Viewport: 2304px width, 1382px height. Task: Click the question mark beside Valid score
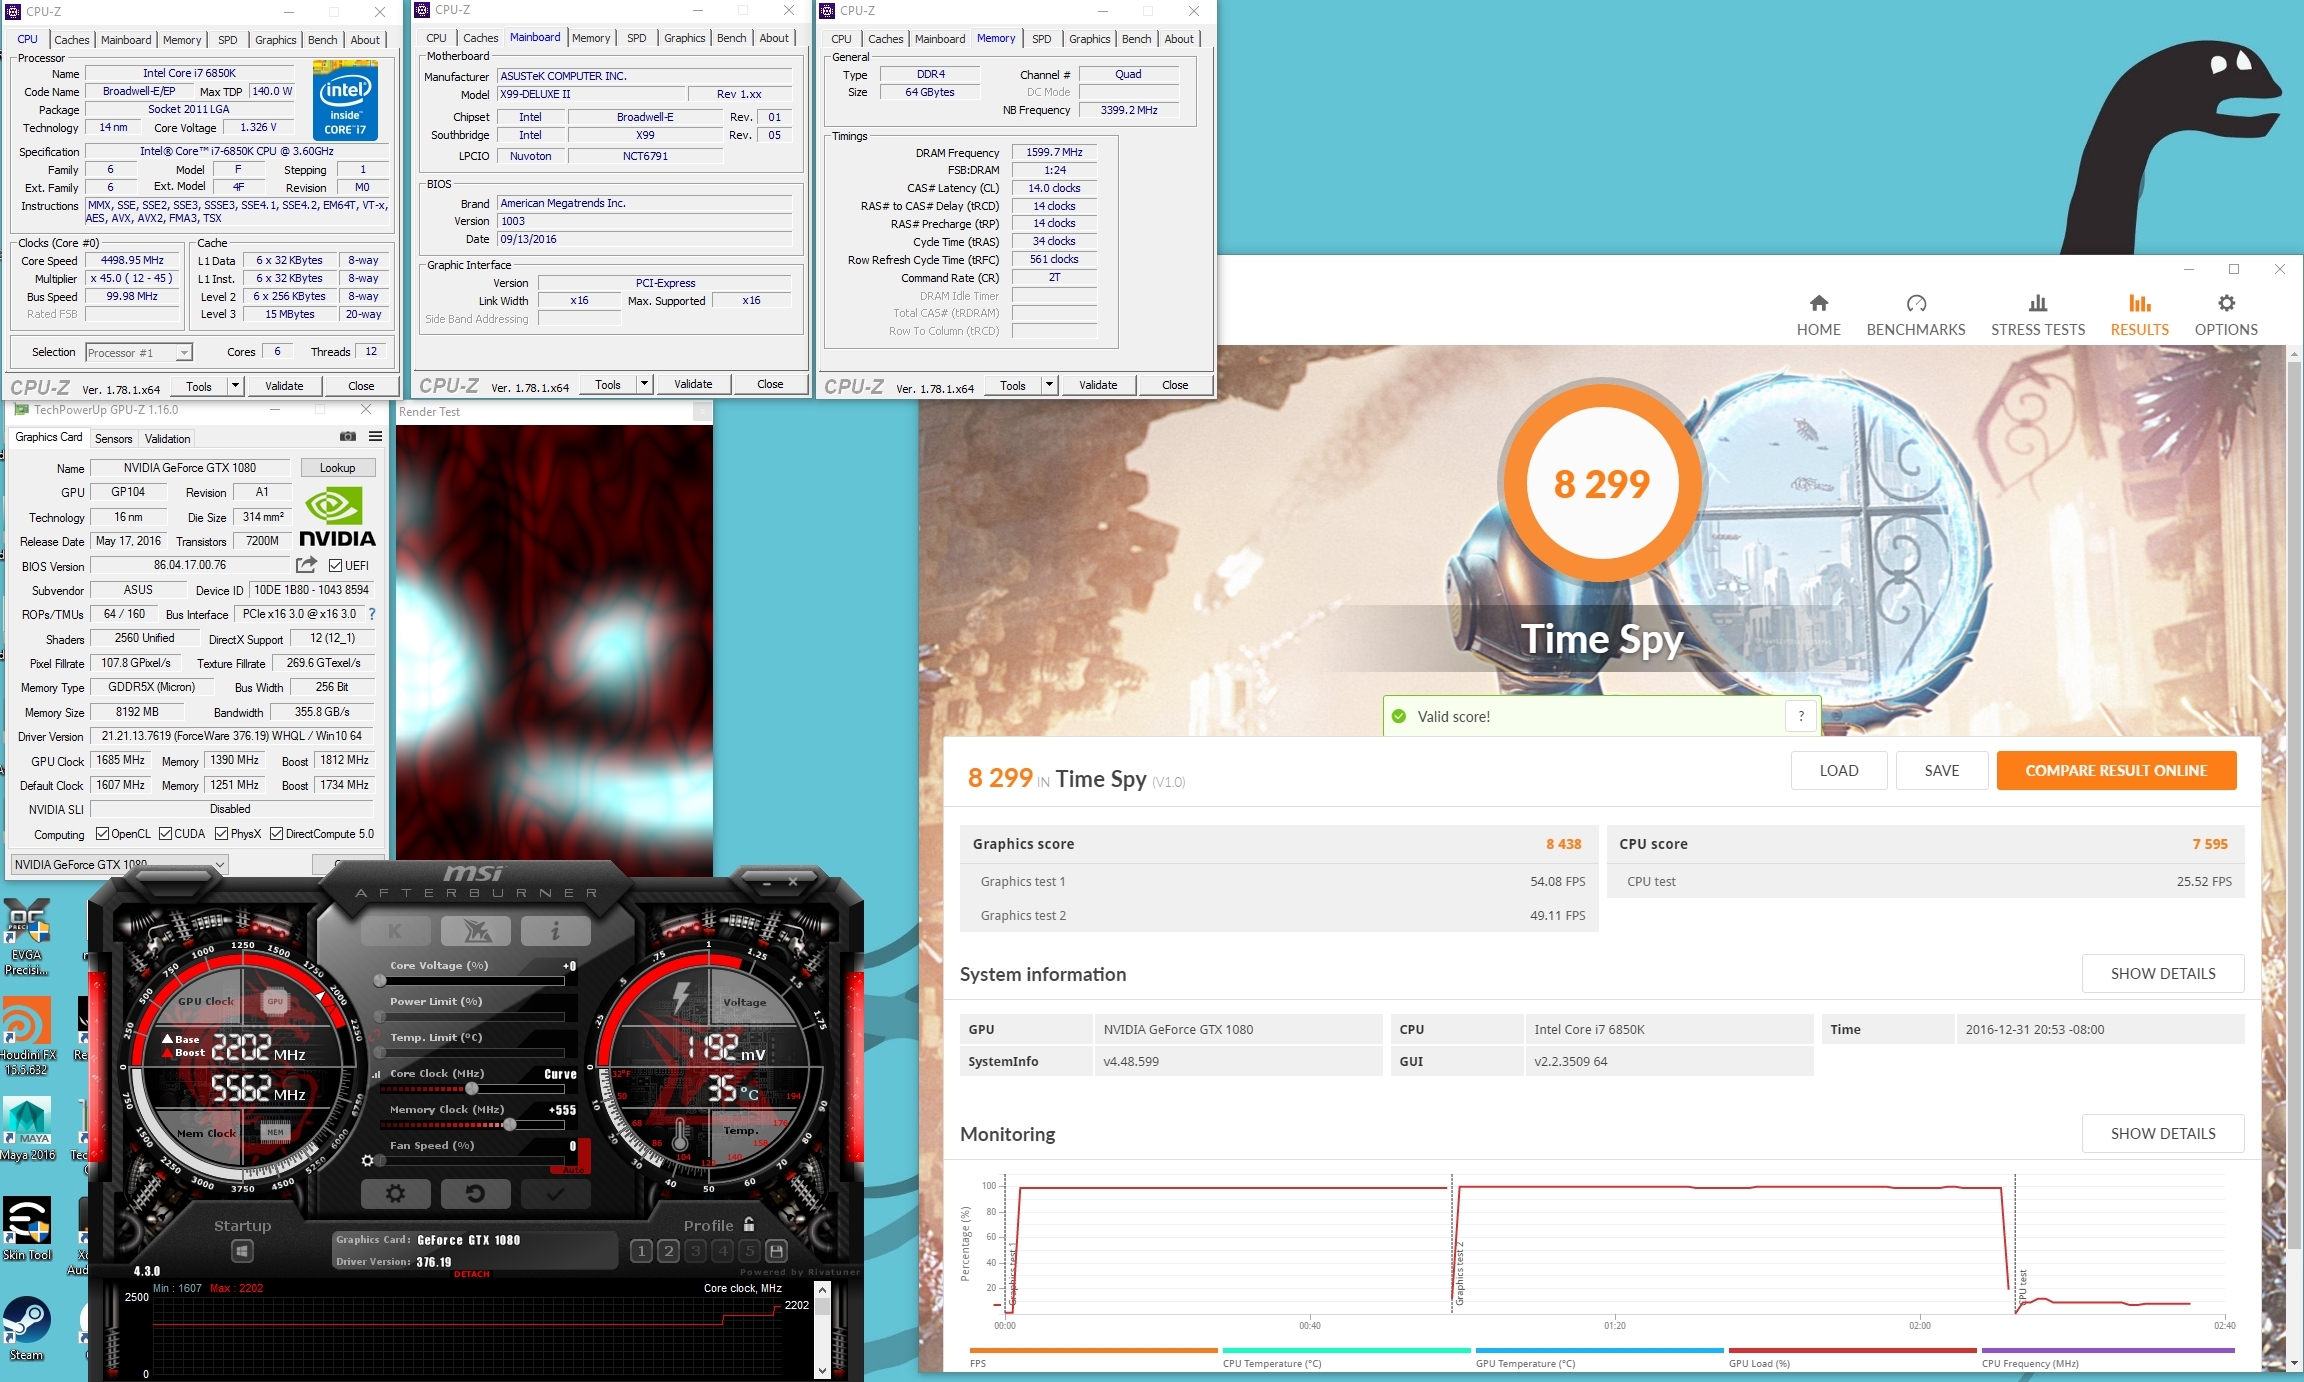(x=1801, y=716)
